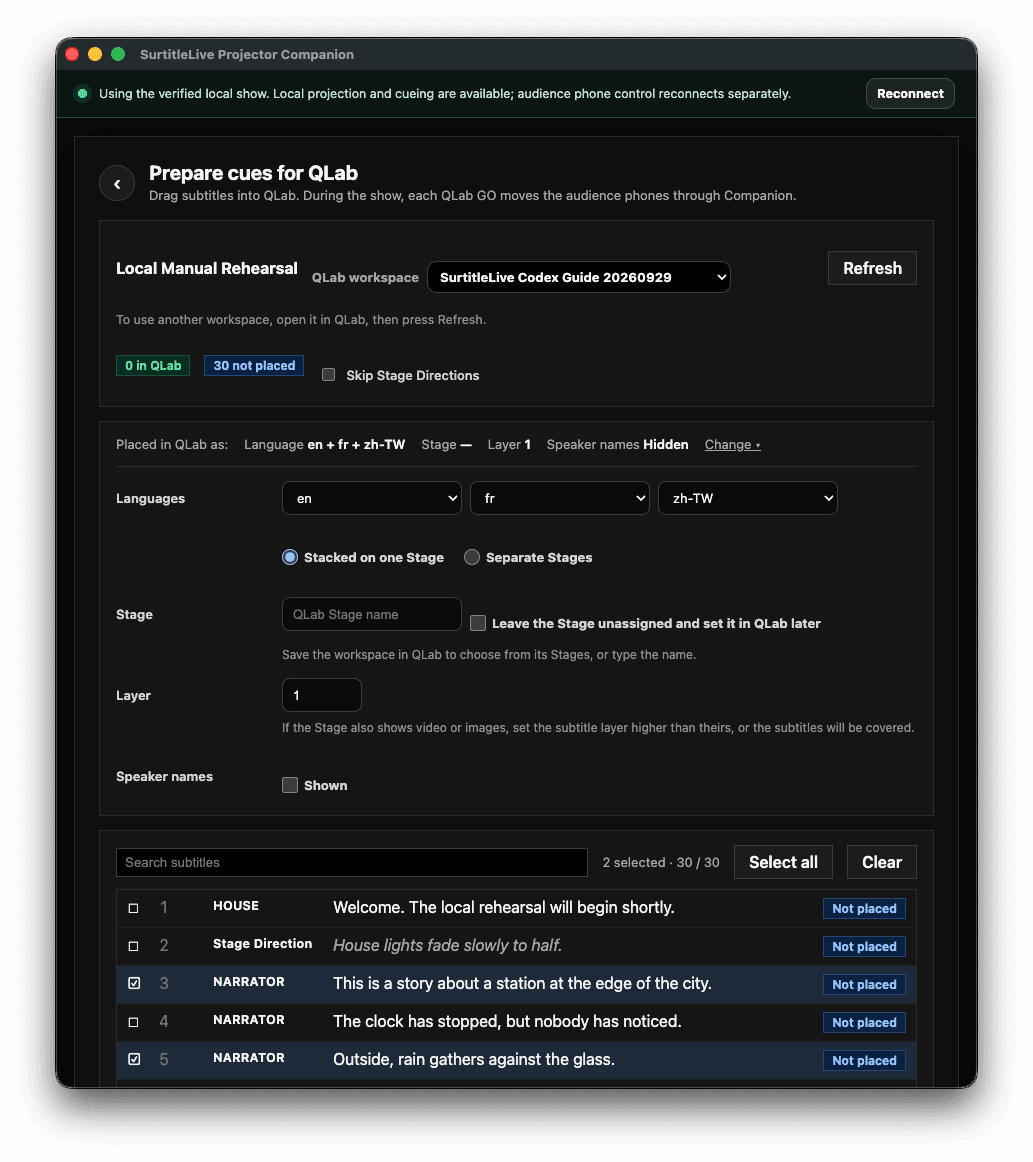The height and width of the screenshot is (1162, 1033).
Task: Click the HOUSE speaker label
Action: tap(236, 906)
